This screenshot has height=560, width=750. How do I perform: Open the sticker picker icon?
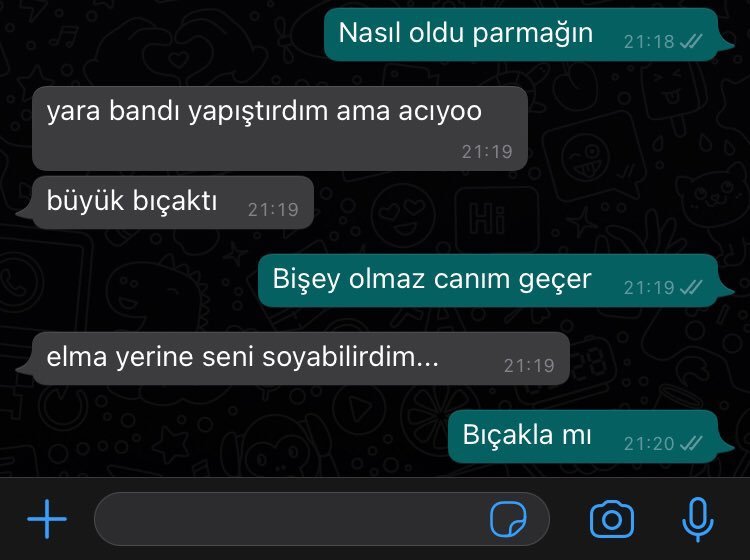[x=508, y=519]
